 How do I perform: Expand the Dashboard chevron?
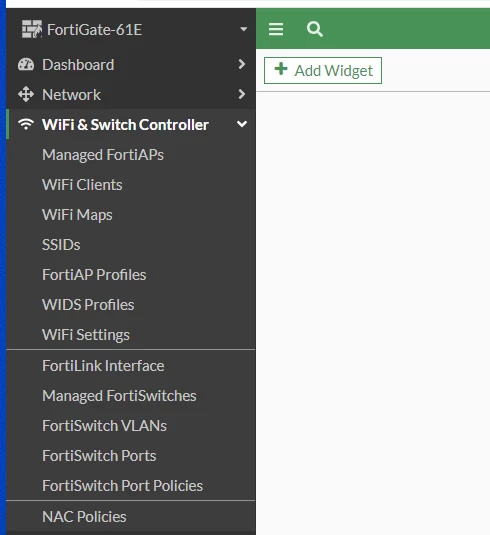point(242,64)
